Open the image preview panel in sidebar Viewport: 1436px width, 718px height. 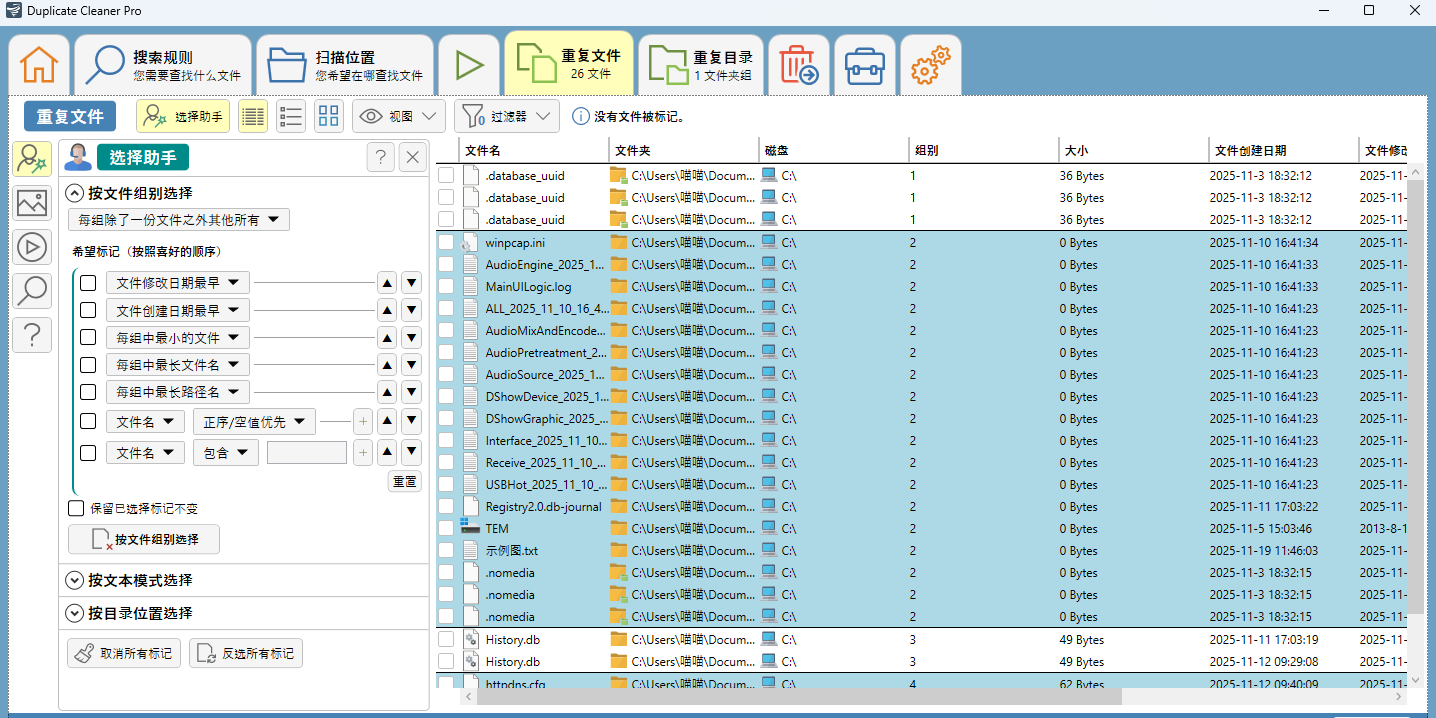32,202
